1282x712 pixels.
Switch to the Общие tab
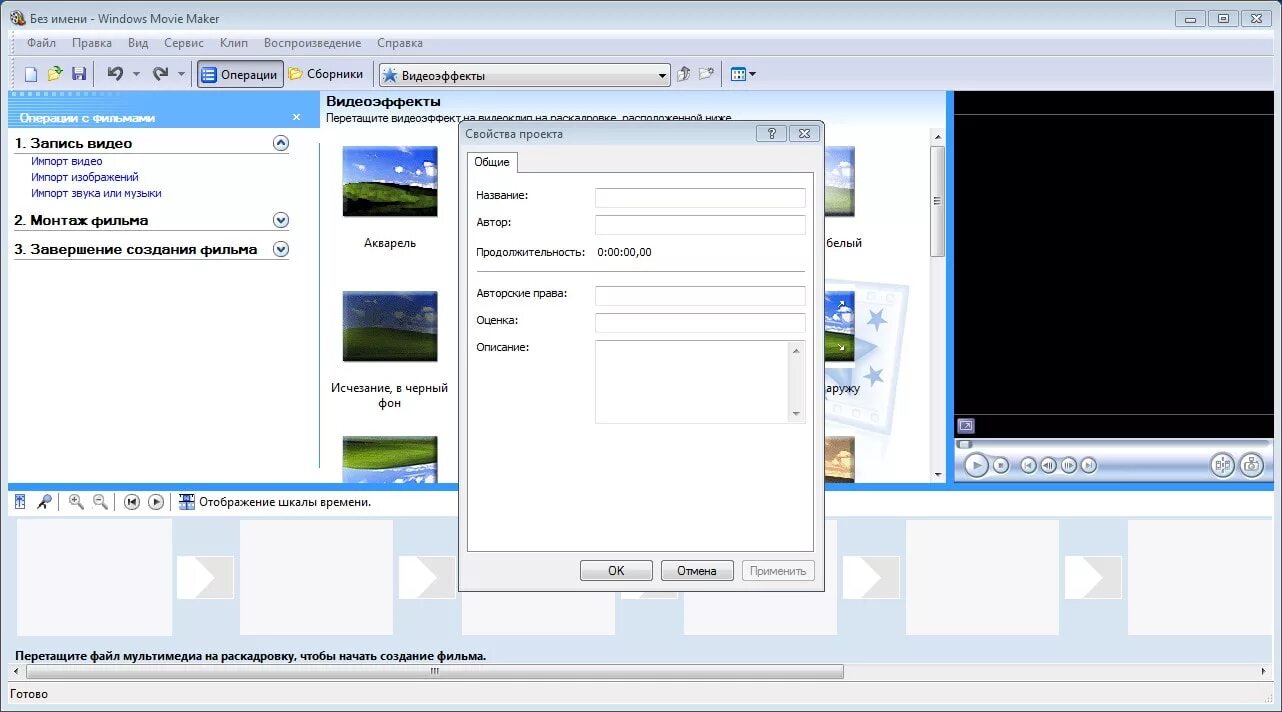(492, 161)
